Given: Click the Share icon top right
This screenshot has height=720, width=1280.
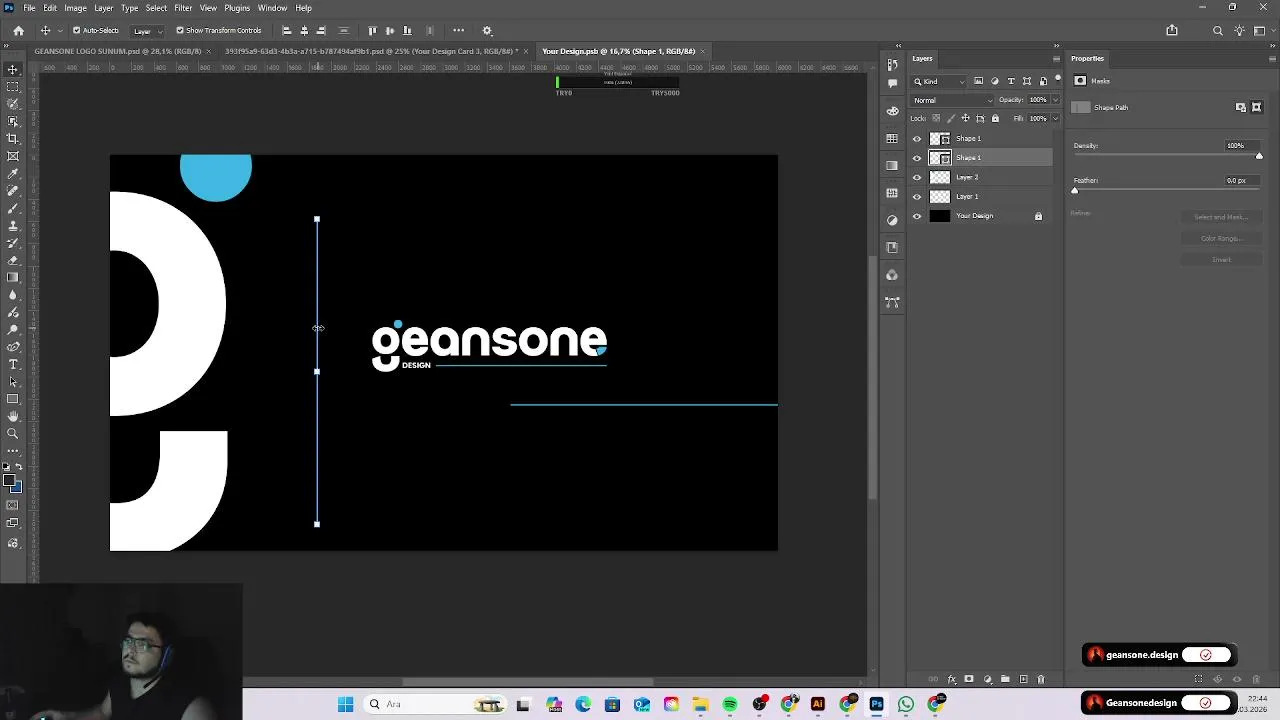Looking at the screenshot, I should tap(1172, 31).
